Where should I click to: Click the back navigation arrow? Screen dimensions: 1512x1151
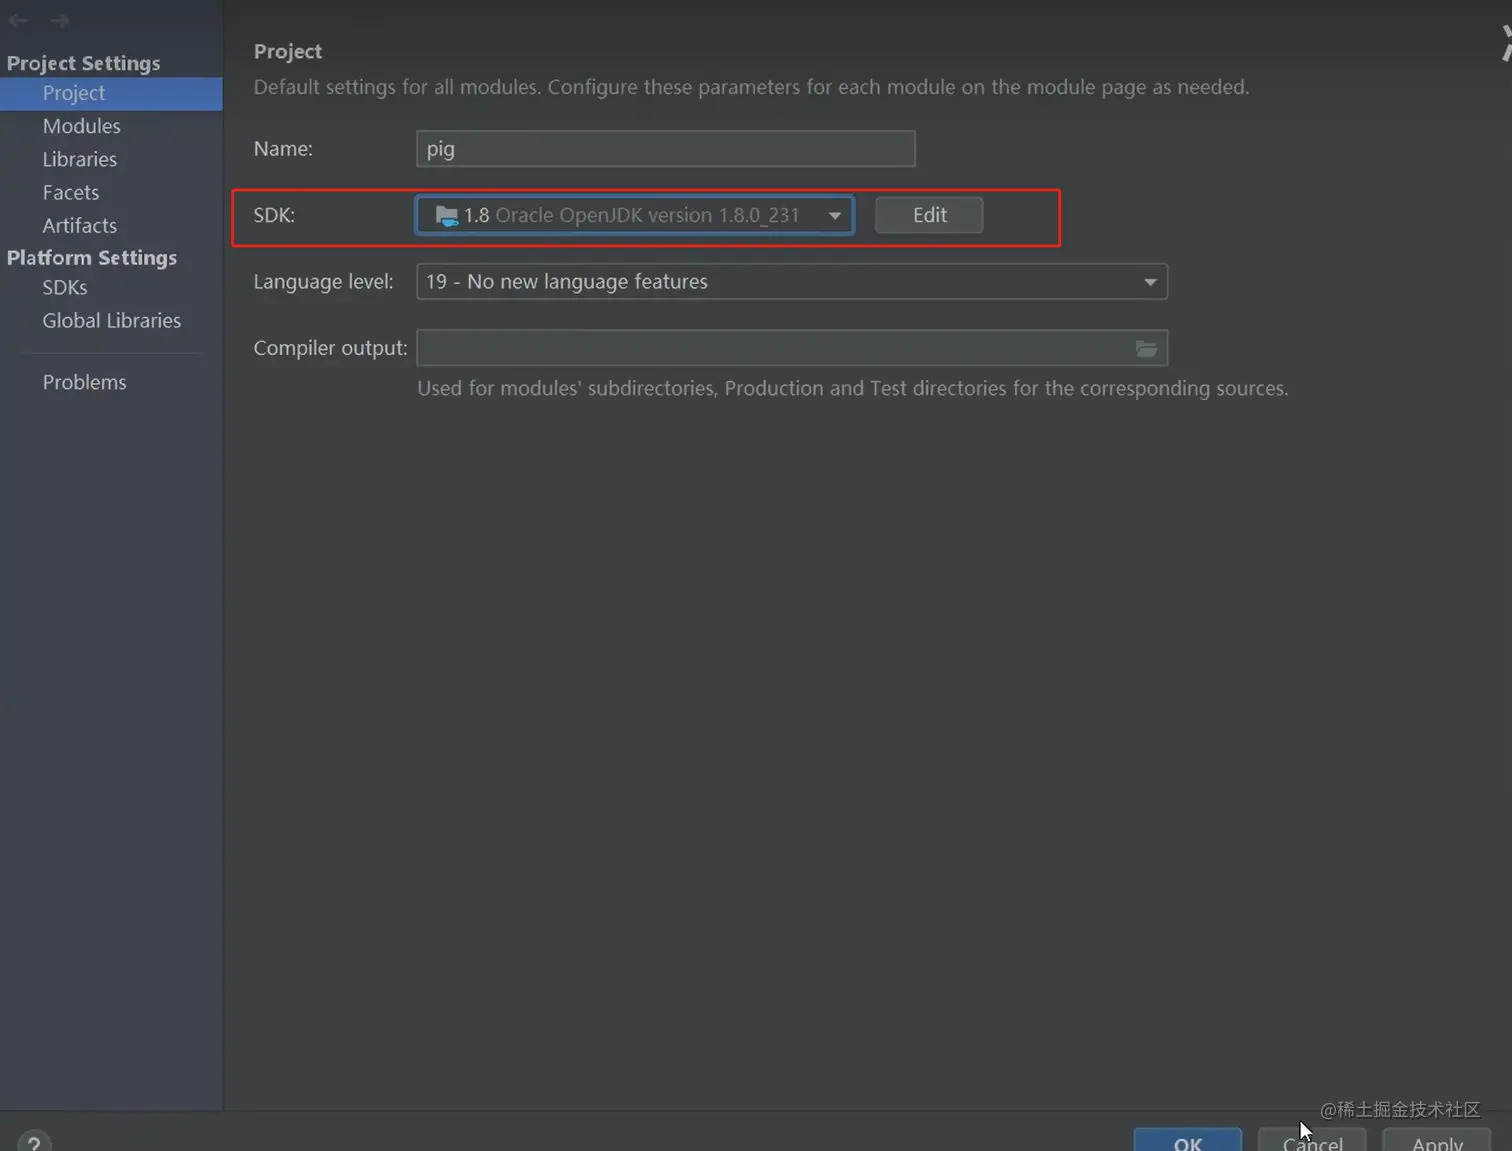18,20
